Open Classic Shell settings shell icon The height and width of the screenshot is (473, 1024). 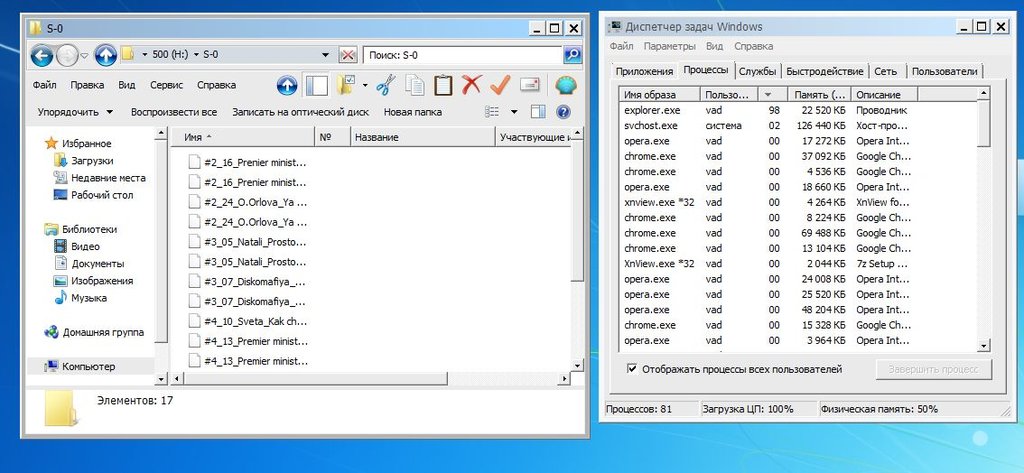[x=566, y=86]
